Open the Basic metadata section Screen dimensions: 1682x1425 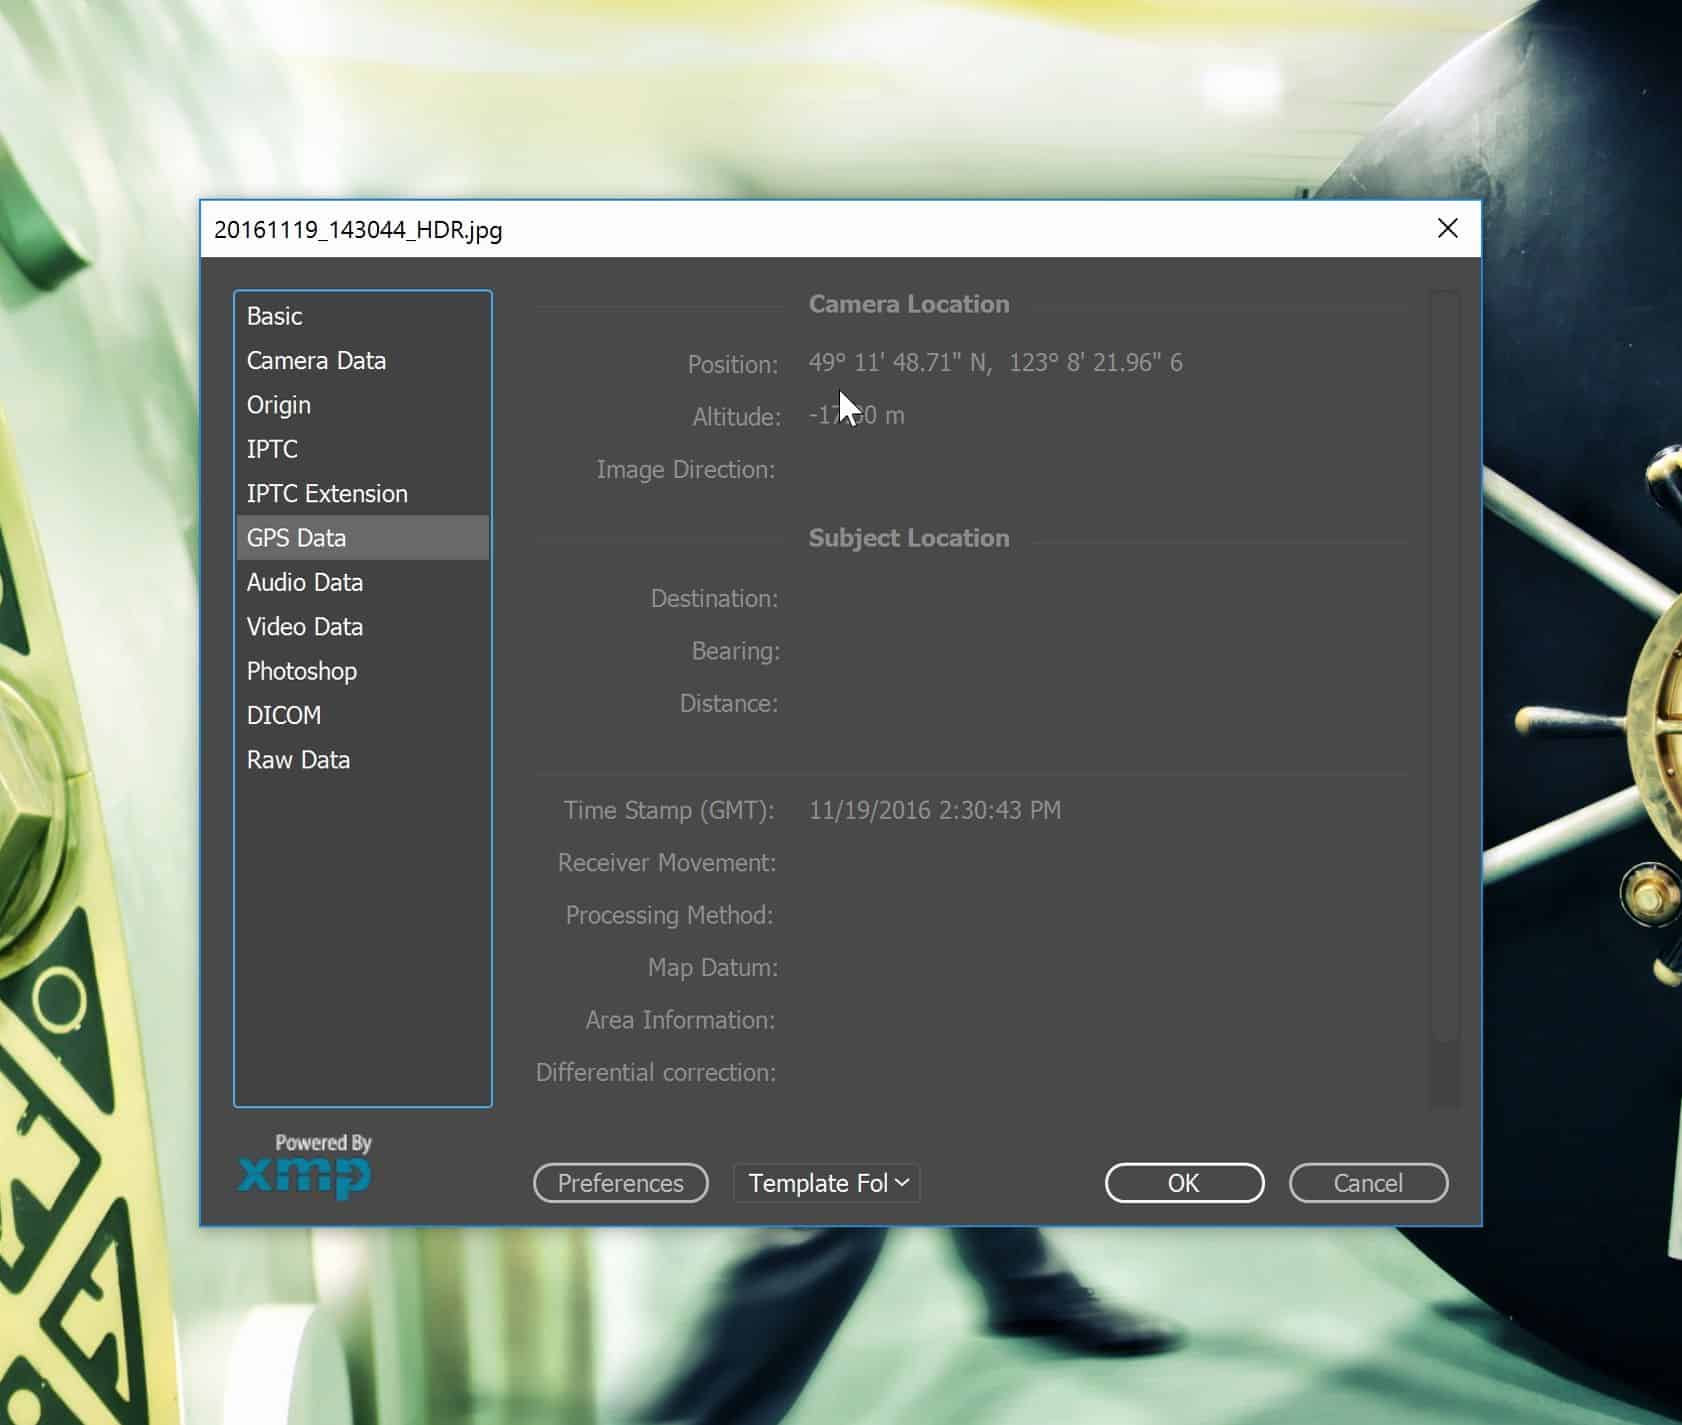coord(362,316)
